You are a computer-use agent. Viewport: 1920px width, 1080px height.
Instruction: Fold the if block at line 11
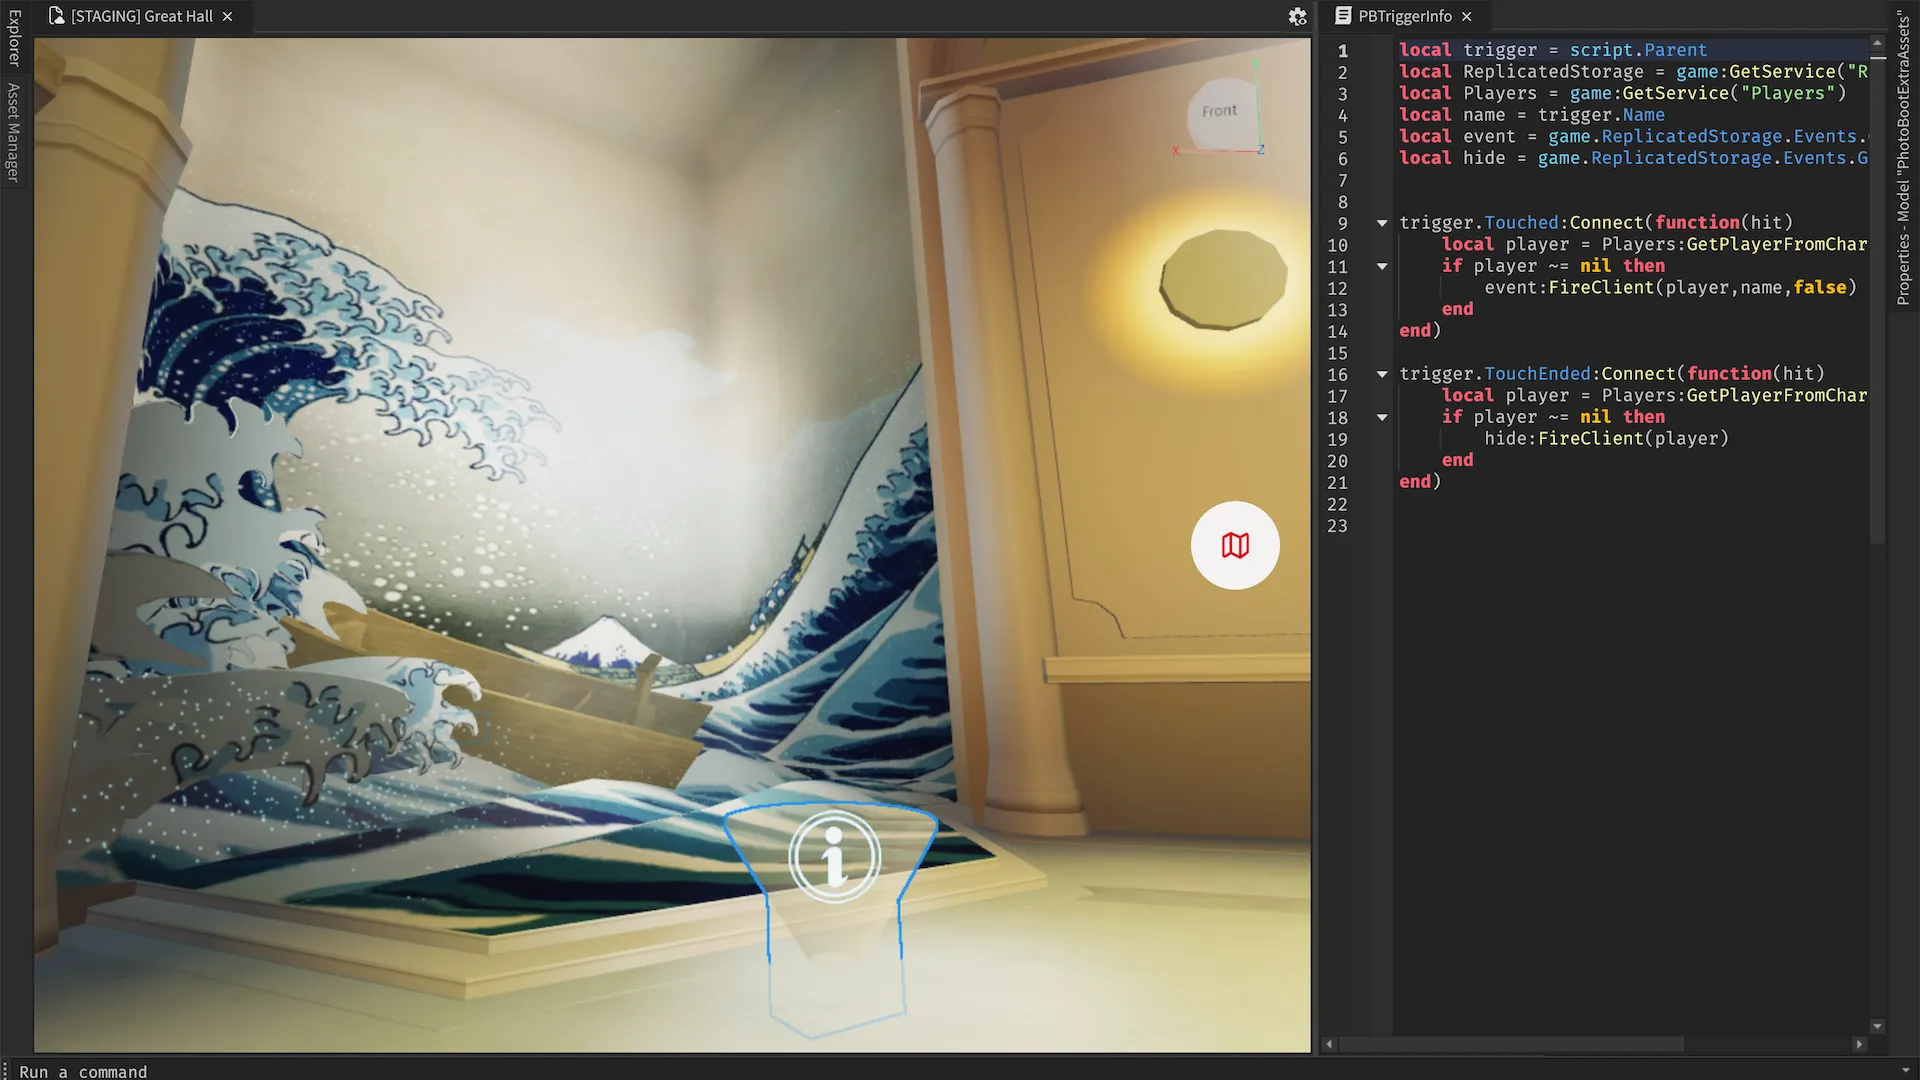click(1382, 266)
